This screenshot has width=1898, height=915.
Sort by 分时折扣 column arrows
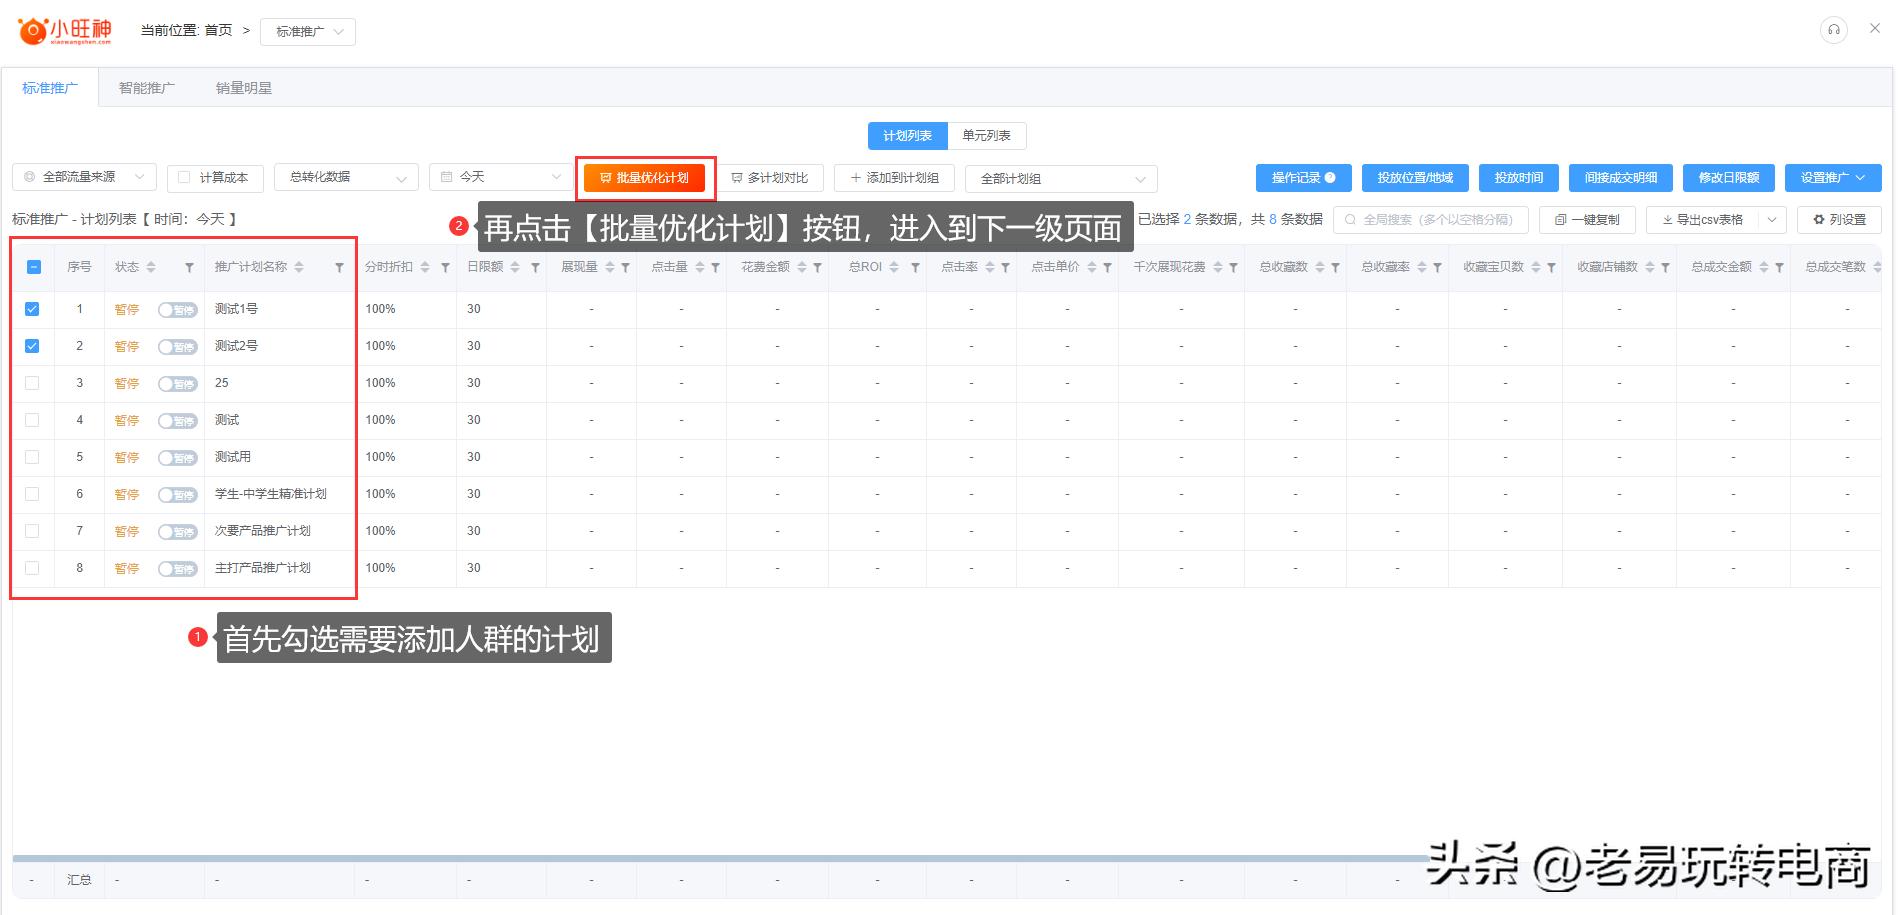(x=425, y=268)
